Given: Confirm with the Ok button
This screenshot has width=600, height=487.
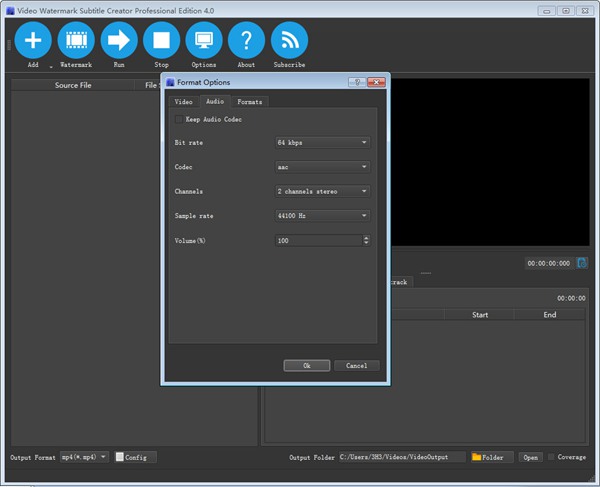Looking at the screenshot, I should point(307,366).
